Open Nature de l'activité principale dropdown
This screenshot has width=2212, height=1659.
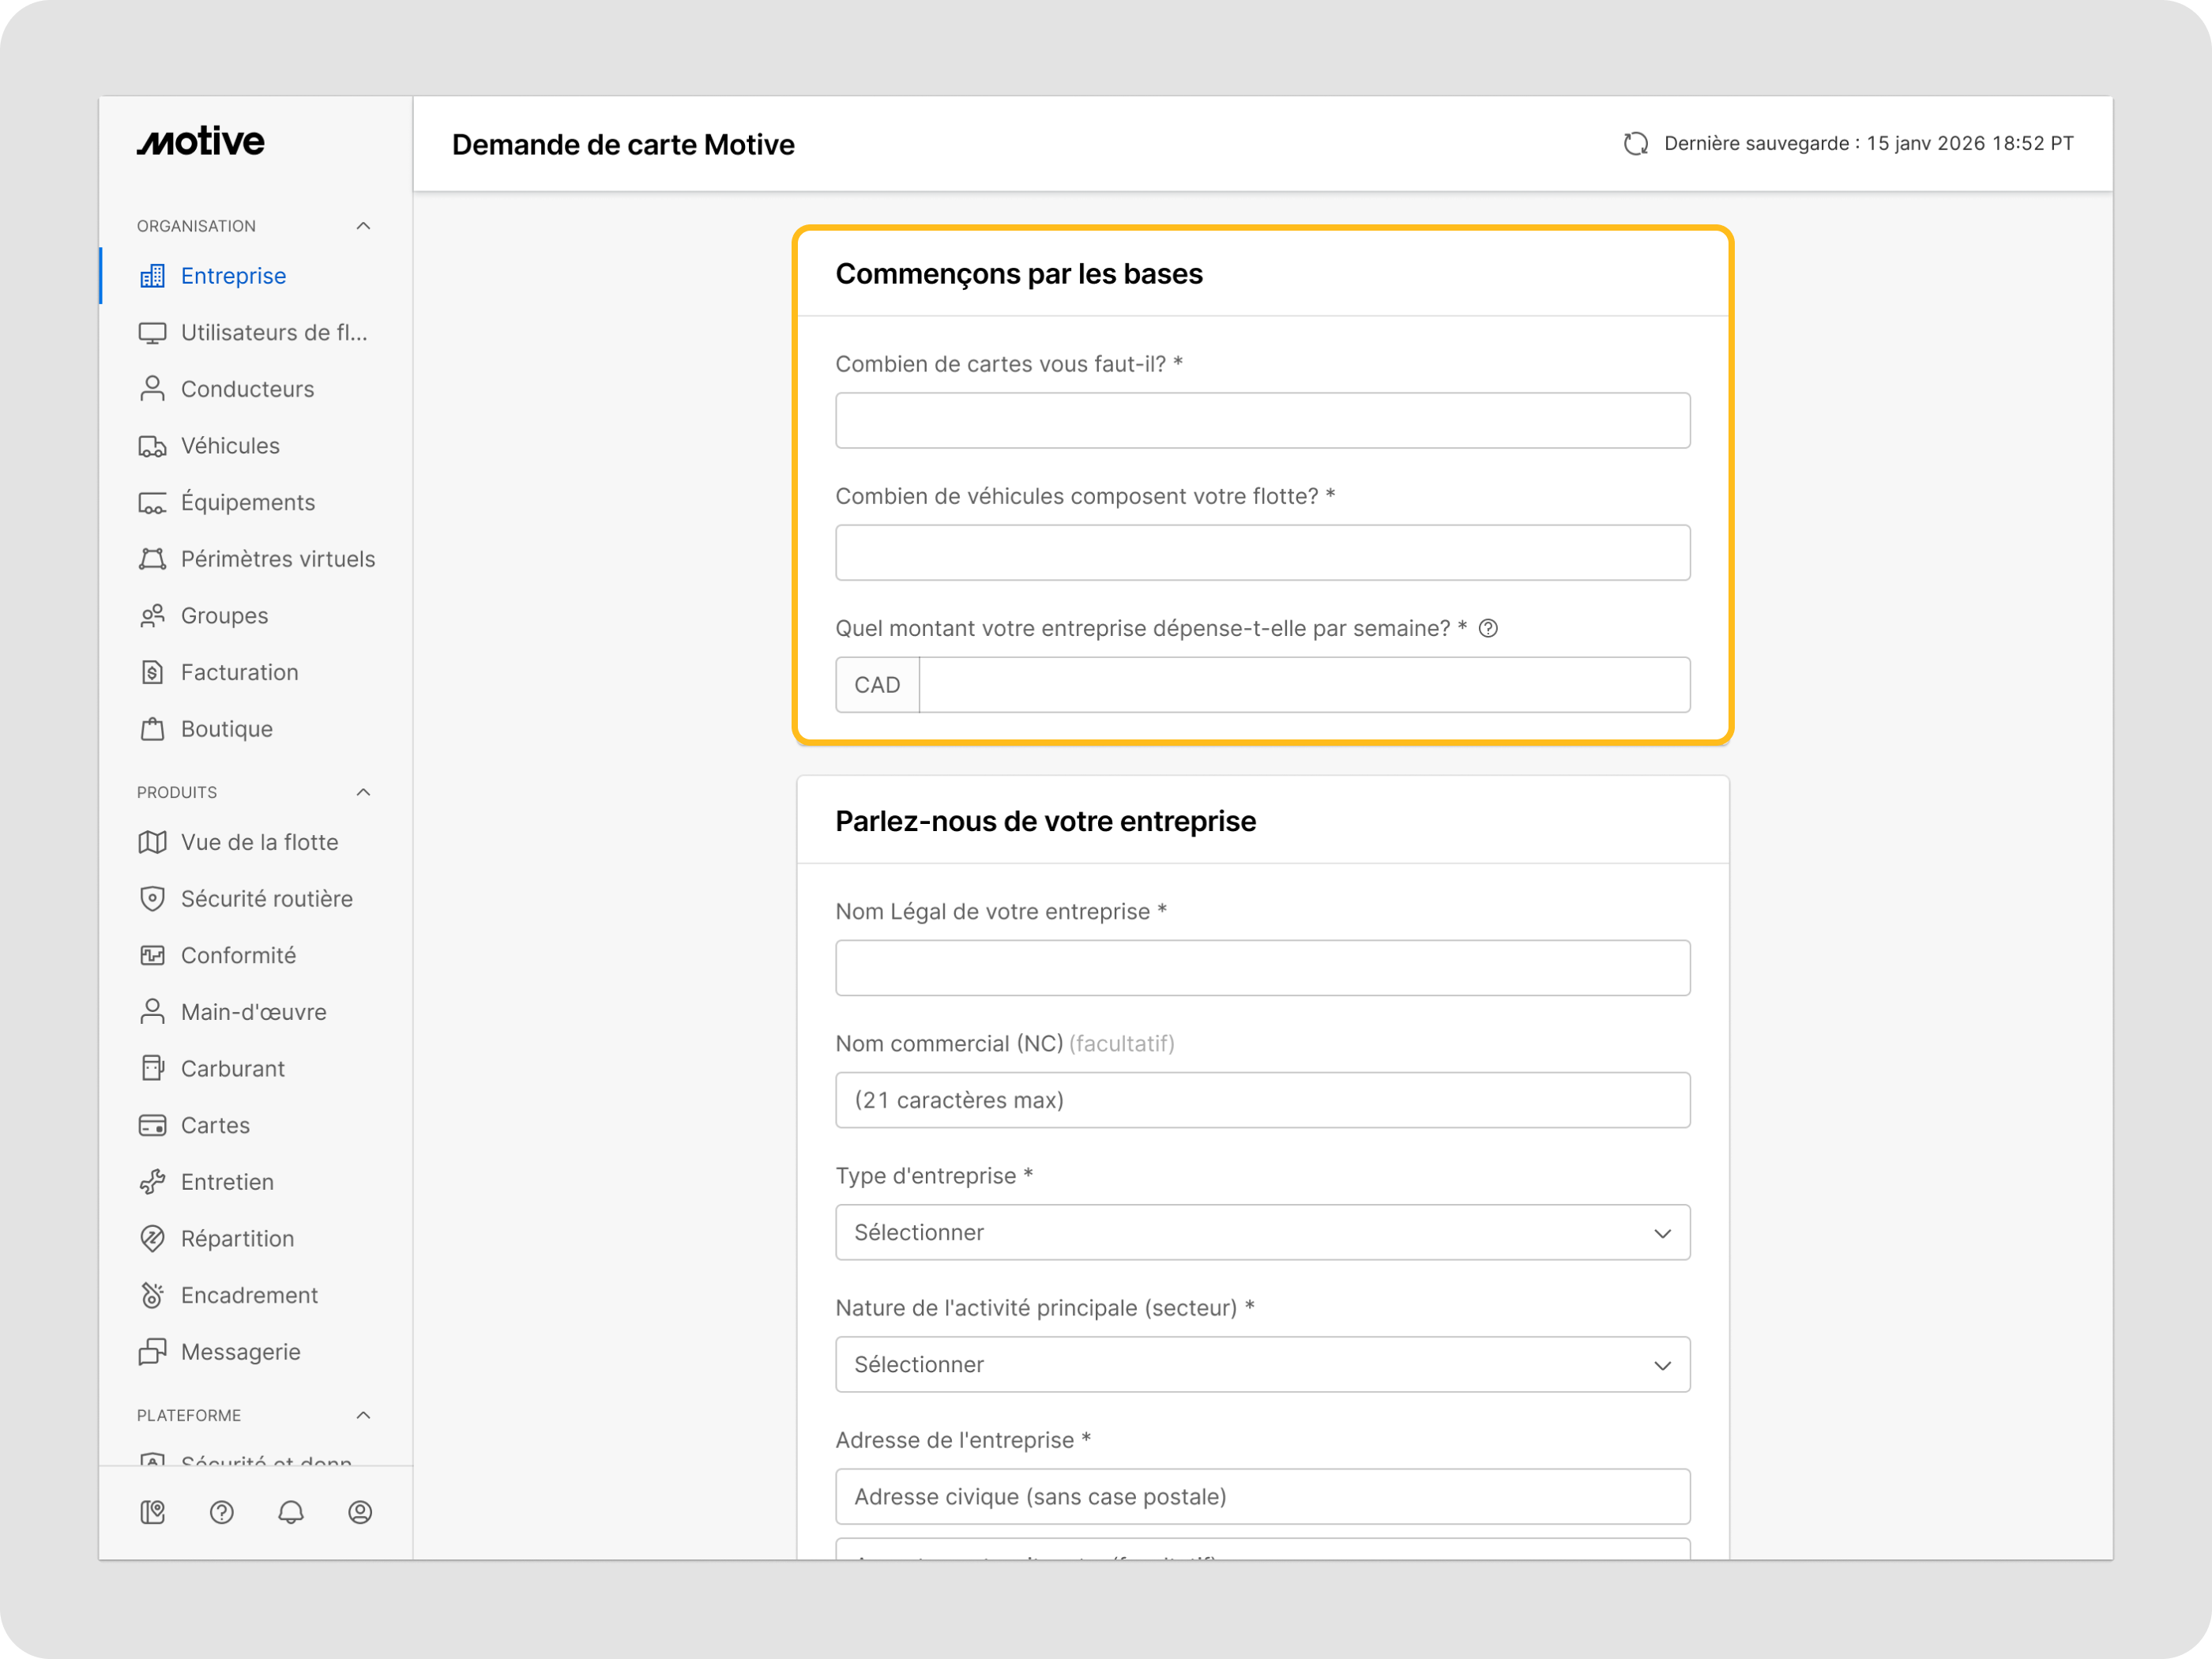(x=1263, y=1364)
